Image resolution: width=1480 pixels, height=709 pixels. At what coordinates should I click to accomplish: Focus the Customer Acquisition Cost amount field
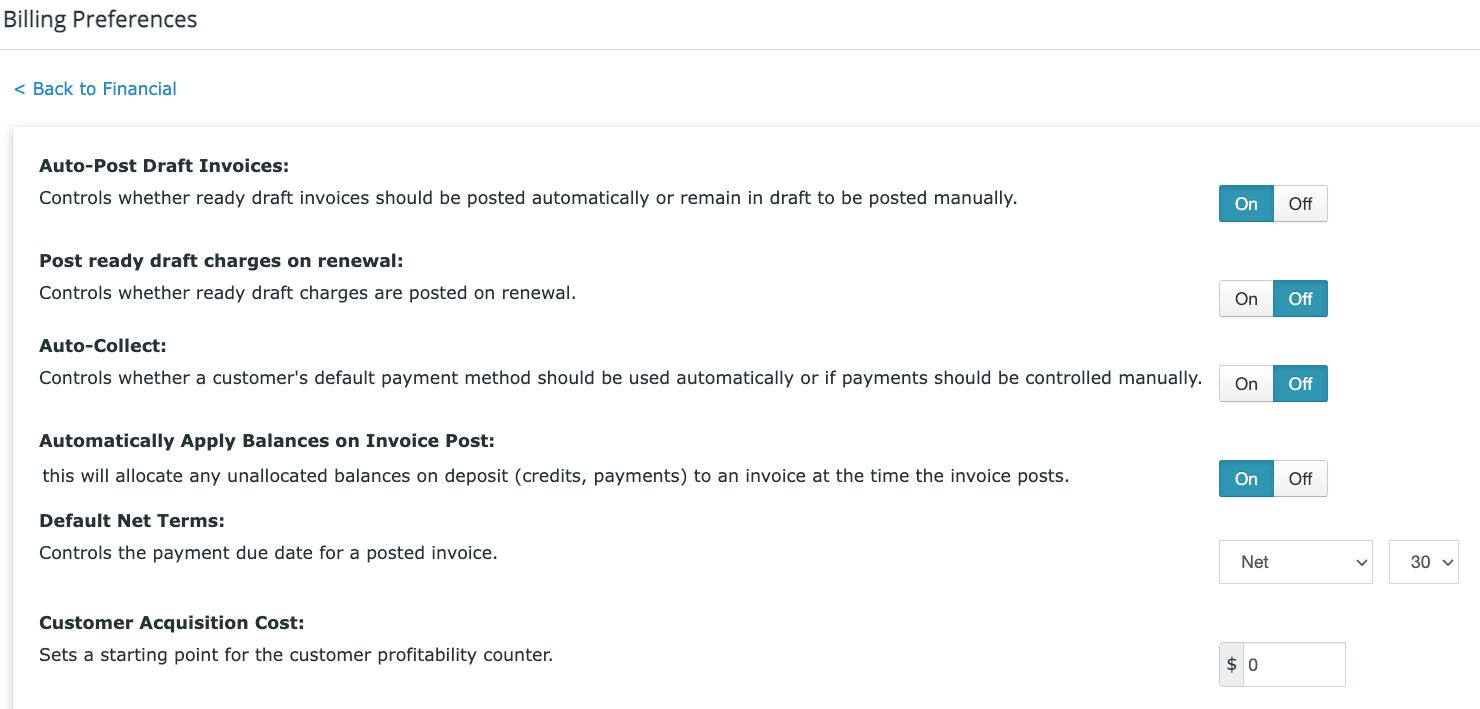pos(1294,665)
